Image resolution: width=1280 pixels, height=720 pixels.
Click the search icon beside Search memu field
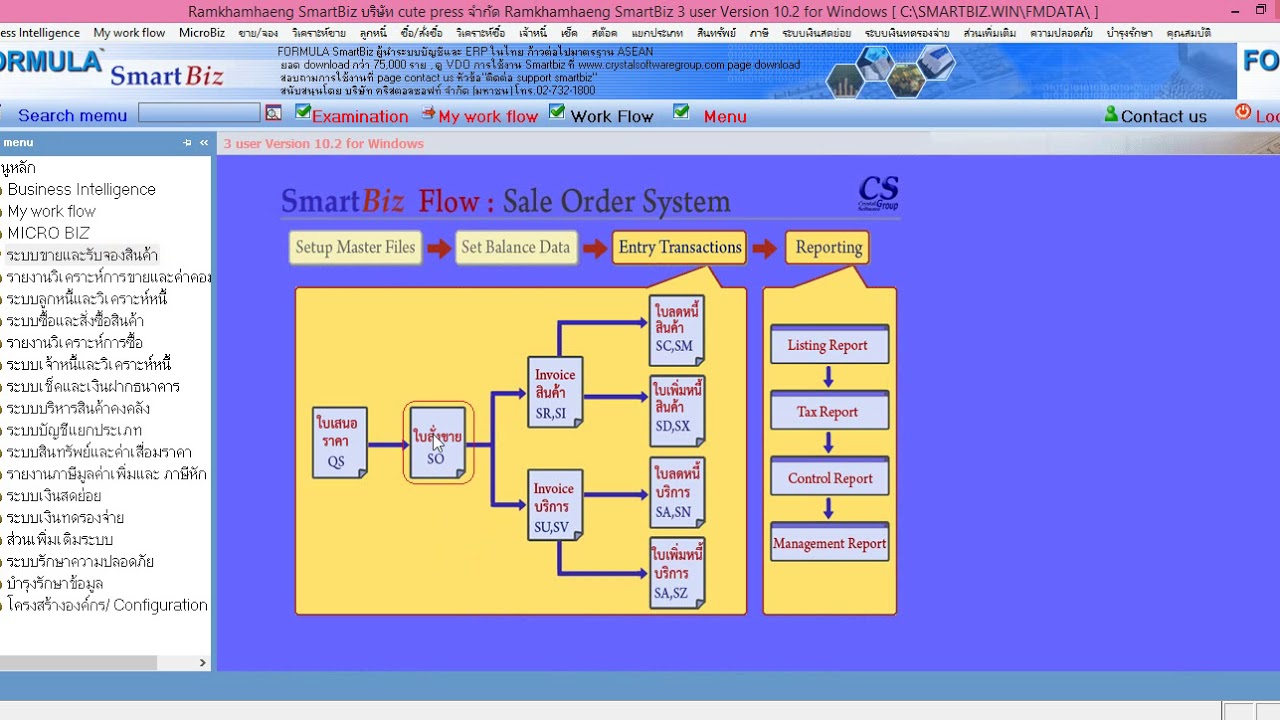273,114
